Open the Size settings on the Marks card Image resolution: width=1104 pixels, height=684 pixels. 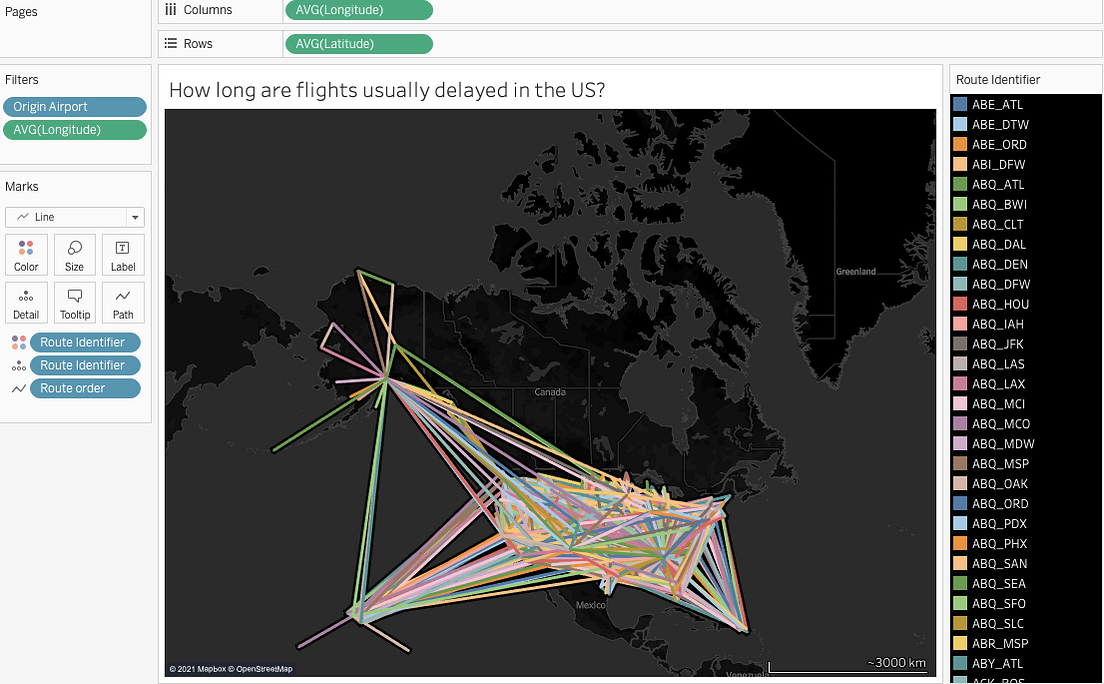click(74, 255)
